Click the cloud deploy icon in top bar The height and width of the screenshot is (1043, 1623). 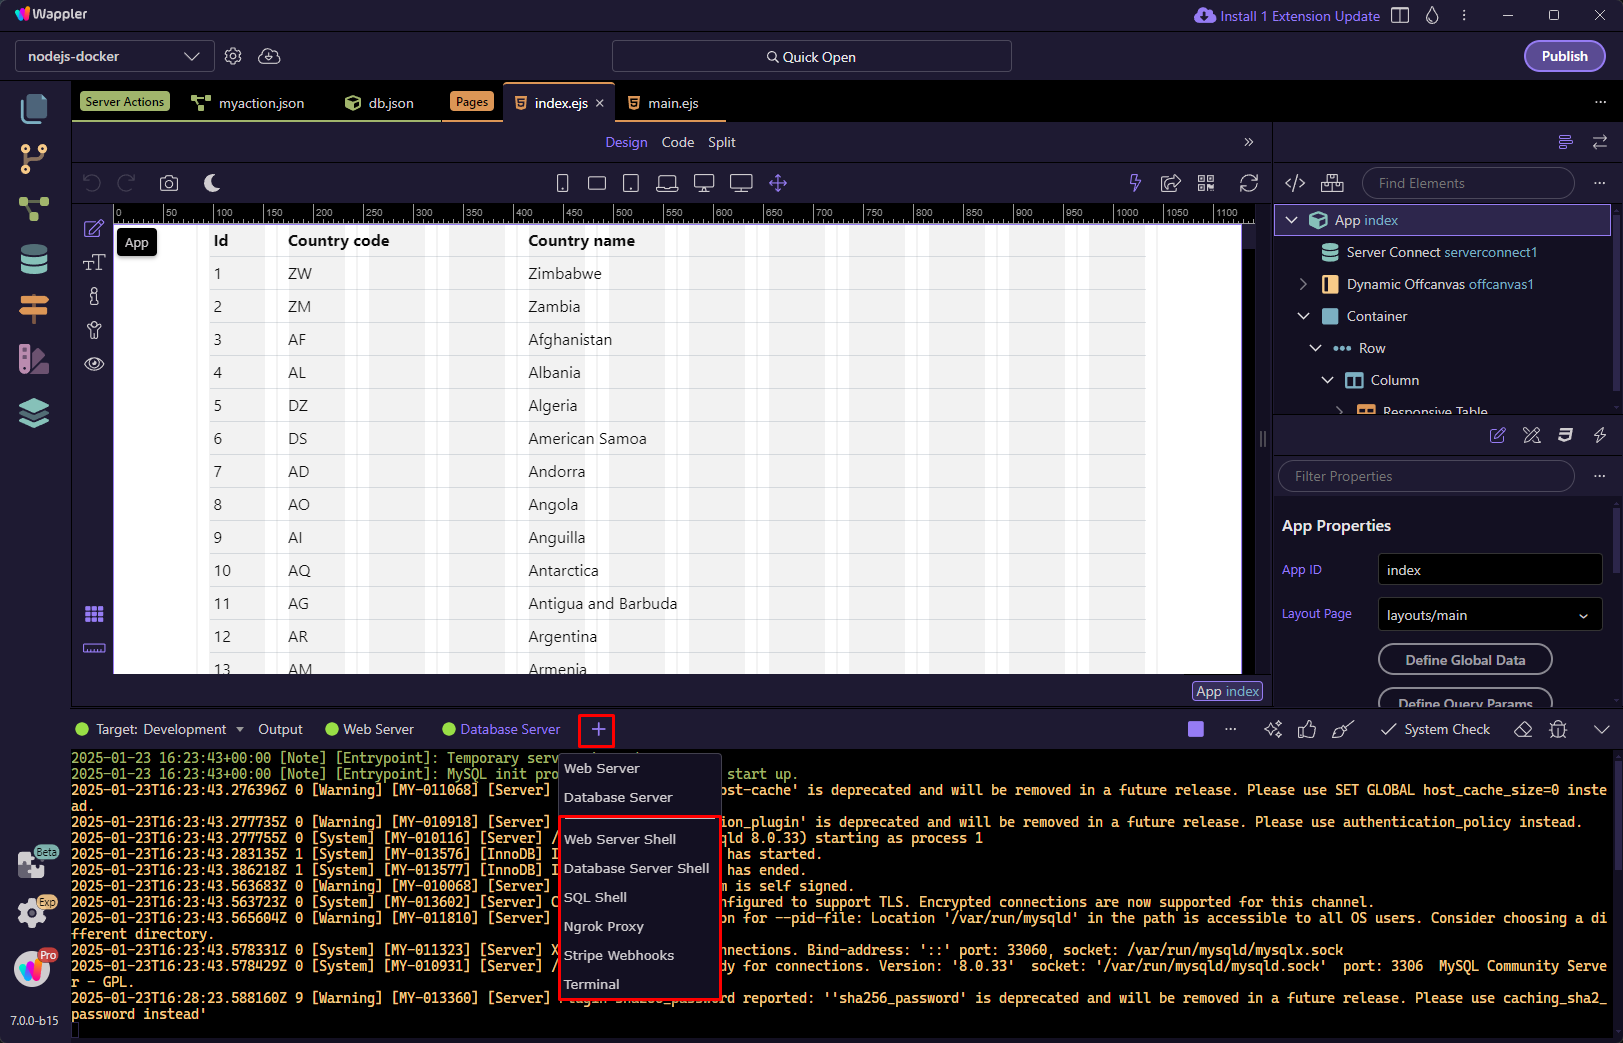coord(269,56)
